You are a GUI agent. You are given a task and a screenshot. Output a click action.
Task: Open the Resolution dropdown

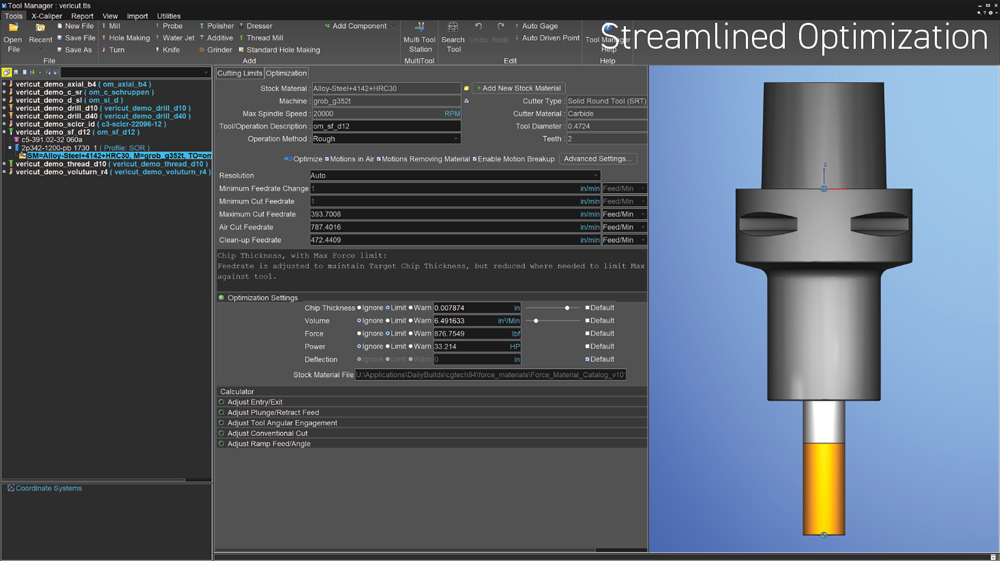tap(455, 175)
